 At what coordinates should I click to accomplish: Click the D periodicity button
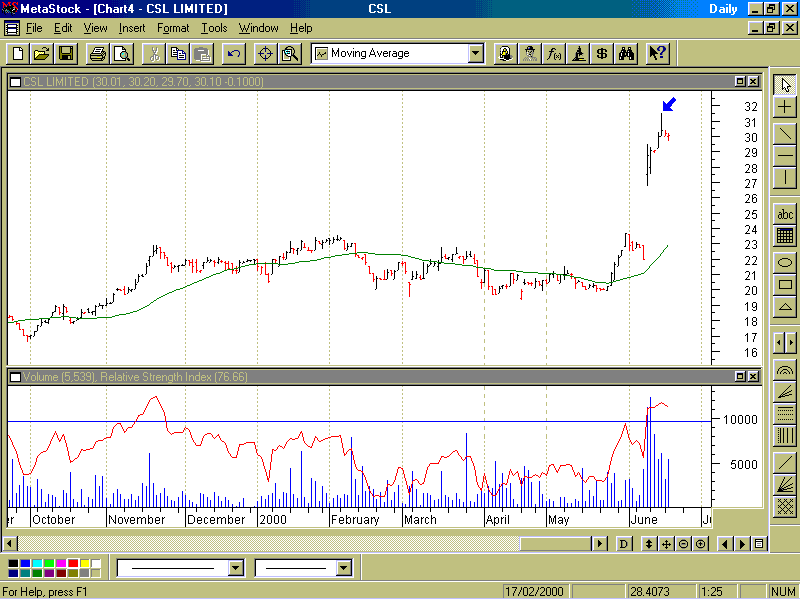pos(623,544)
